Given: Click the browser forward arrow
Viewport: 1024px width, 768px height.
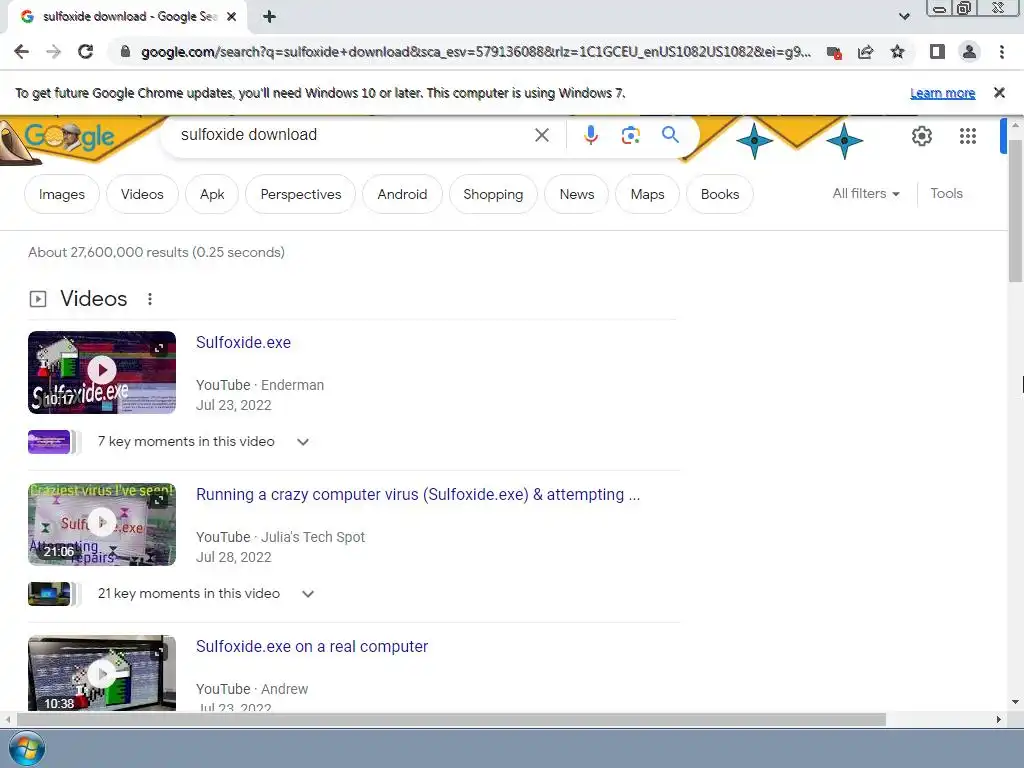Looking at the screenshot, I should pyautogui.click(x=54, y=52).
